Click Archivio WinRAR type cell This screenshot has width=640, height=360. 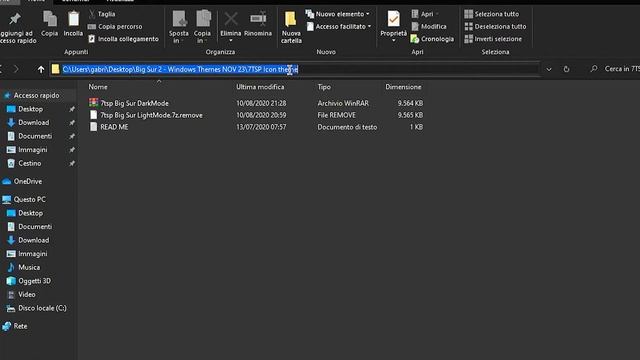[x=343, y=103]
